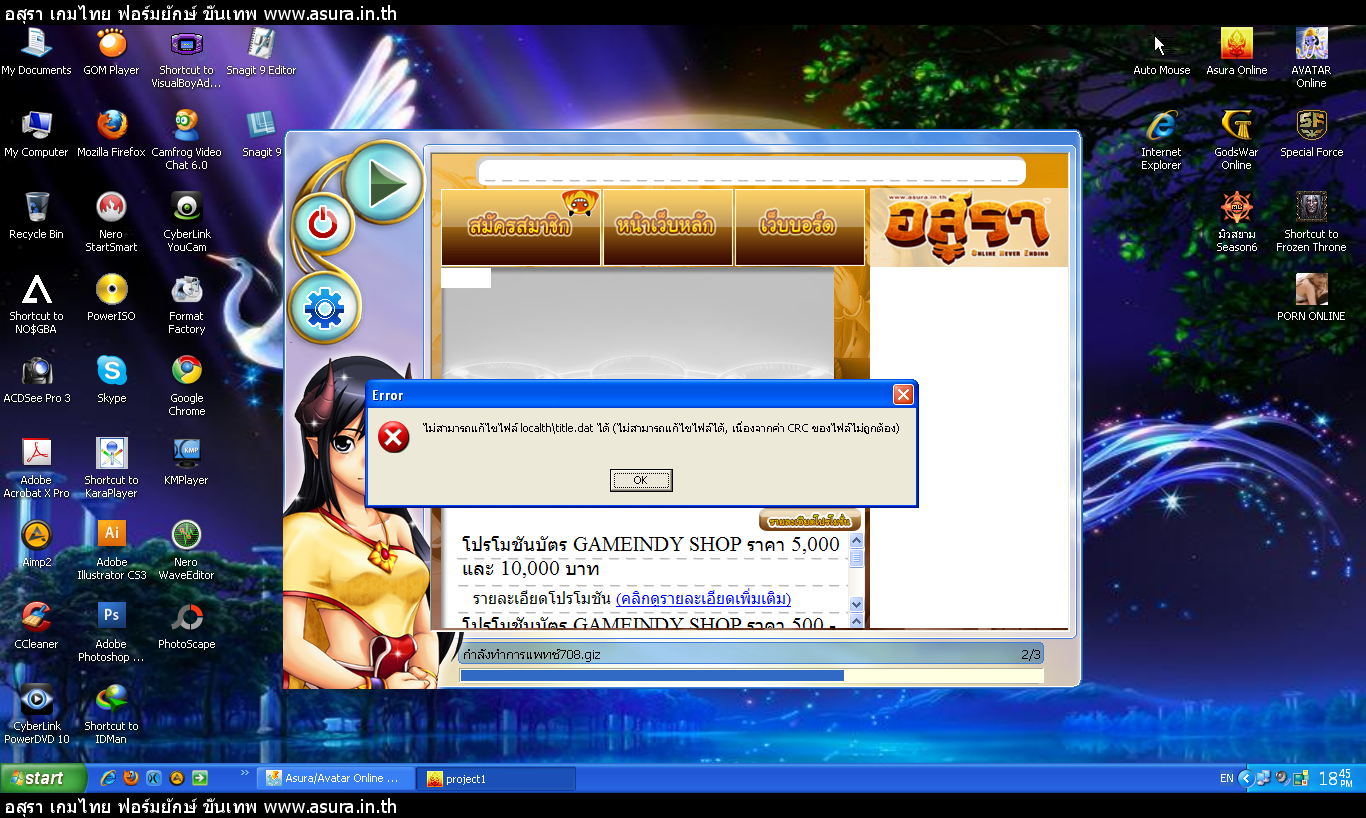Expand Quick Launch overflow chevron

click(x=245, y=773)
